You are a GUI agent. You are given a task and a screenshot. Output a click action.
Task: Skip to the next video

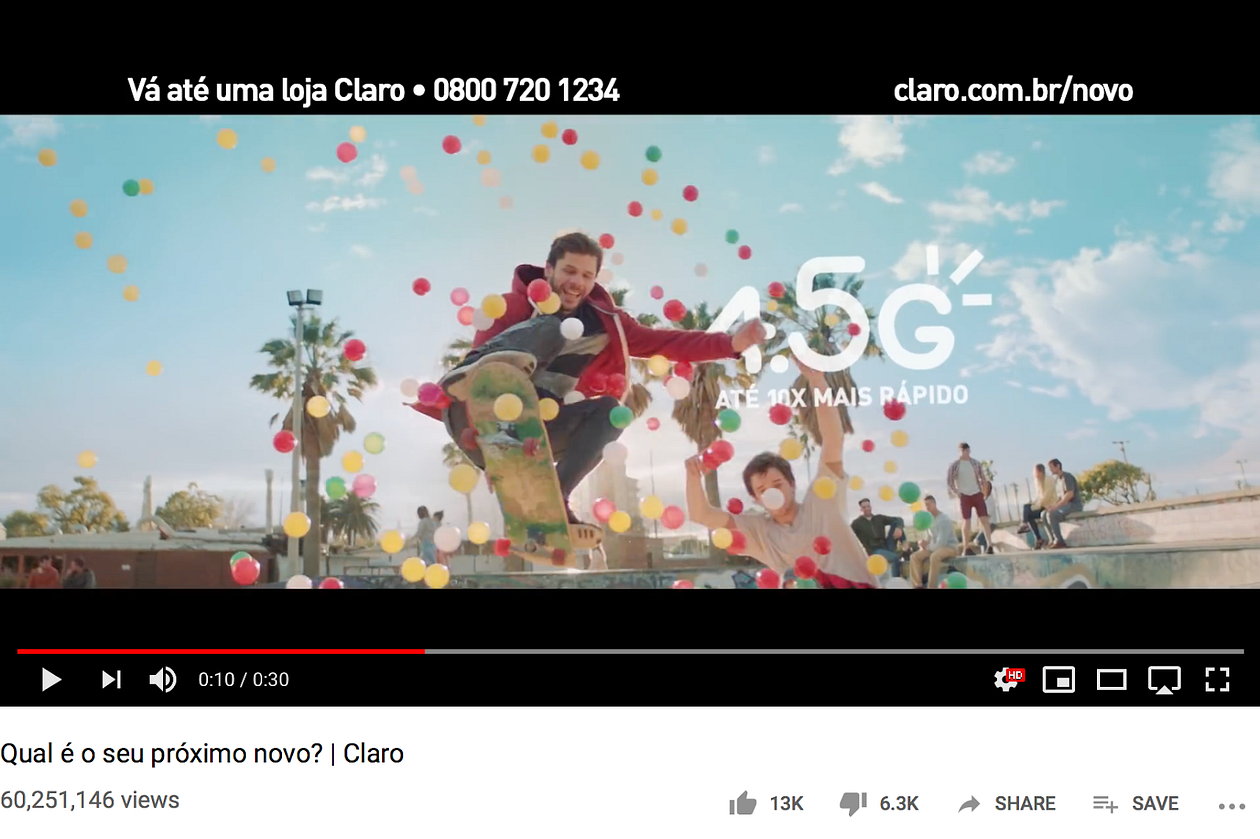[x=111, y=680]
